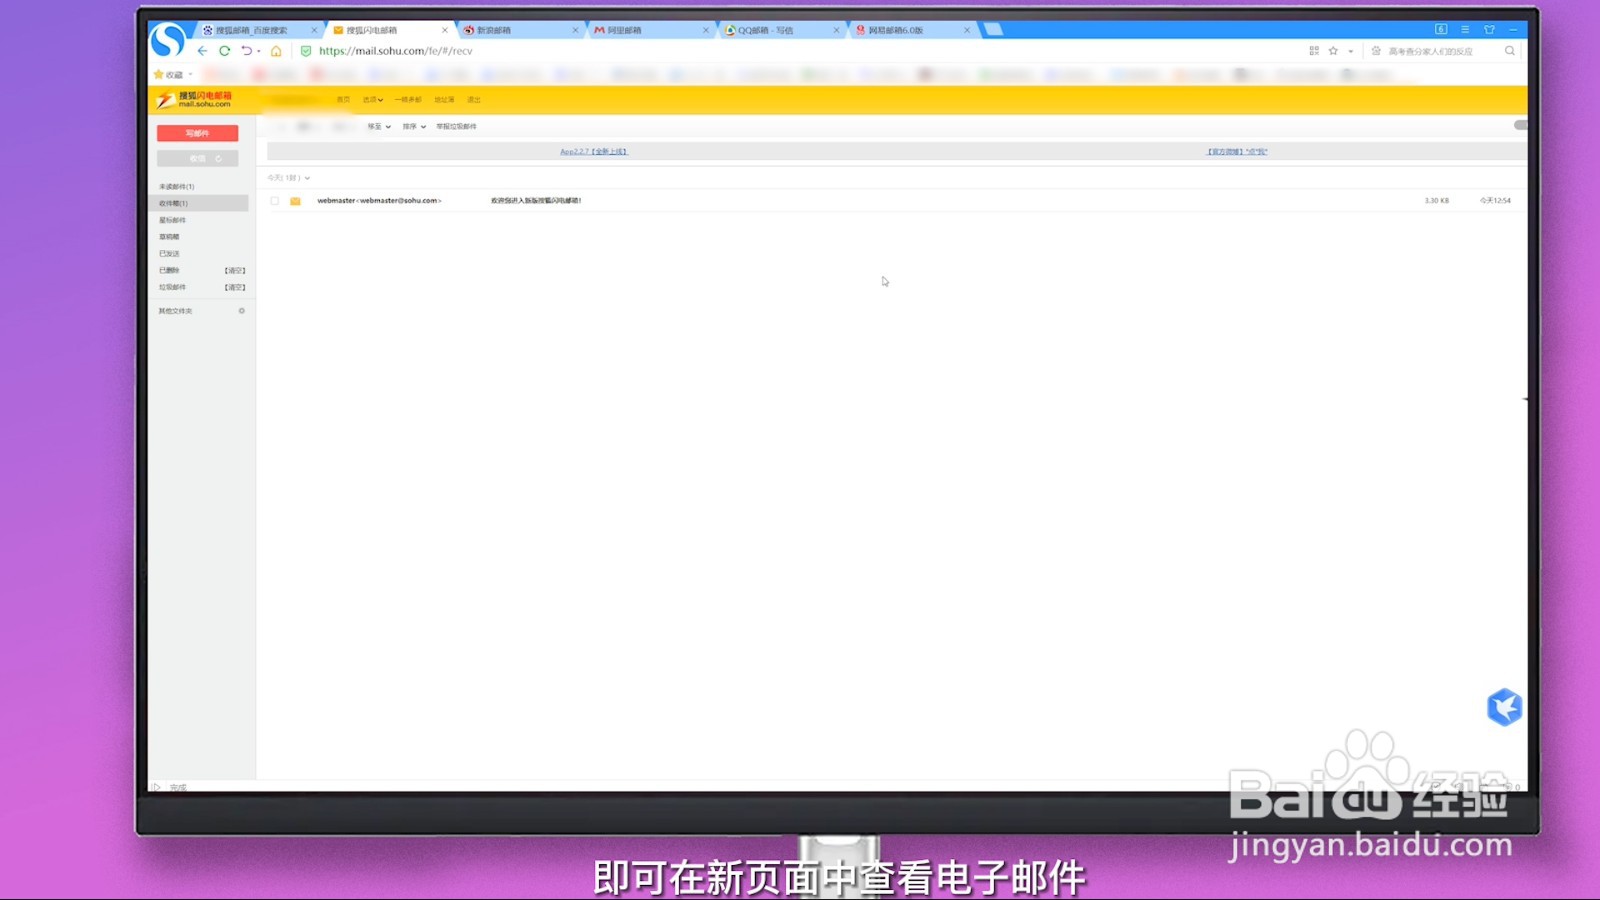The height and width of the screenshot is (900, 1600).
Task: Reload the page with the green refresh icon
Action: click(x=225, y=51)
